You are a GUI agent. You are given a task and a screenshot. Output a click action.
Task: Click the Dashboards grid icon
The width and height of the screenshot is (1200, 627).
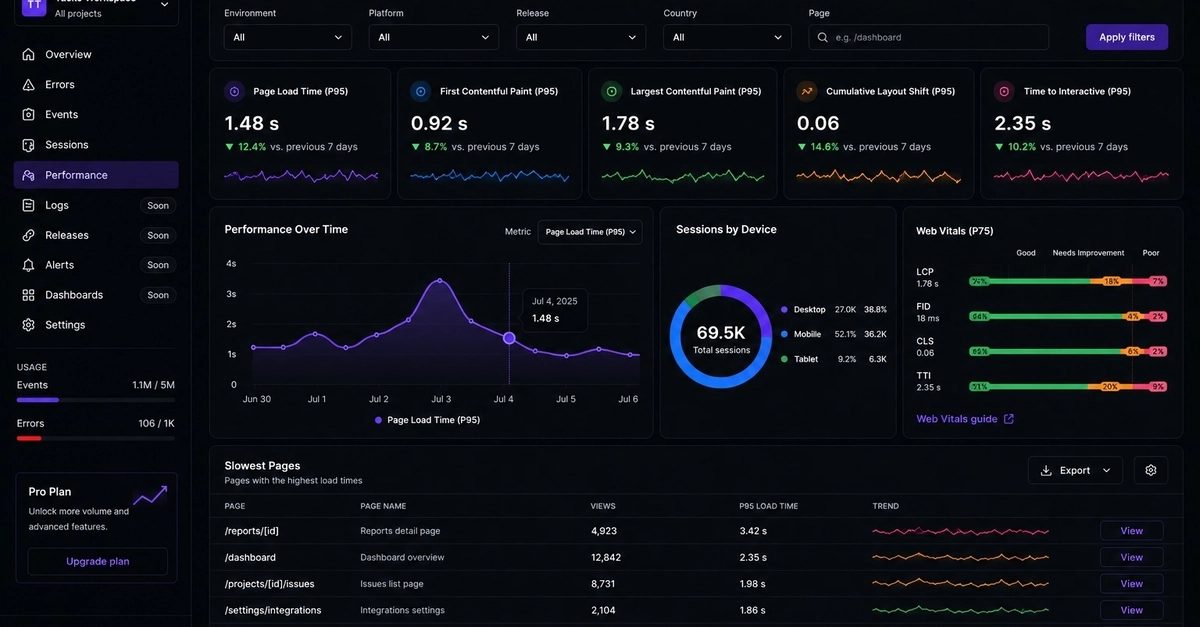click(x=28, y=295)
